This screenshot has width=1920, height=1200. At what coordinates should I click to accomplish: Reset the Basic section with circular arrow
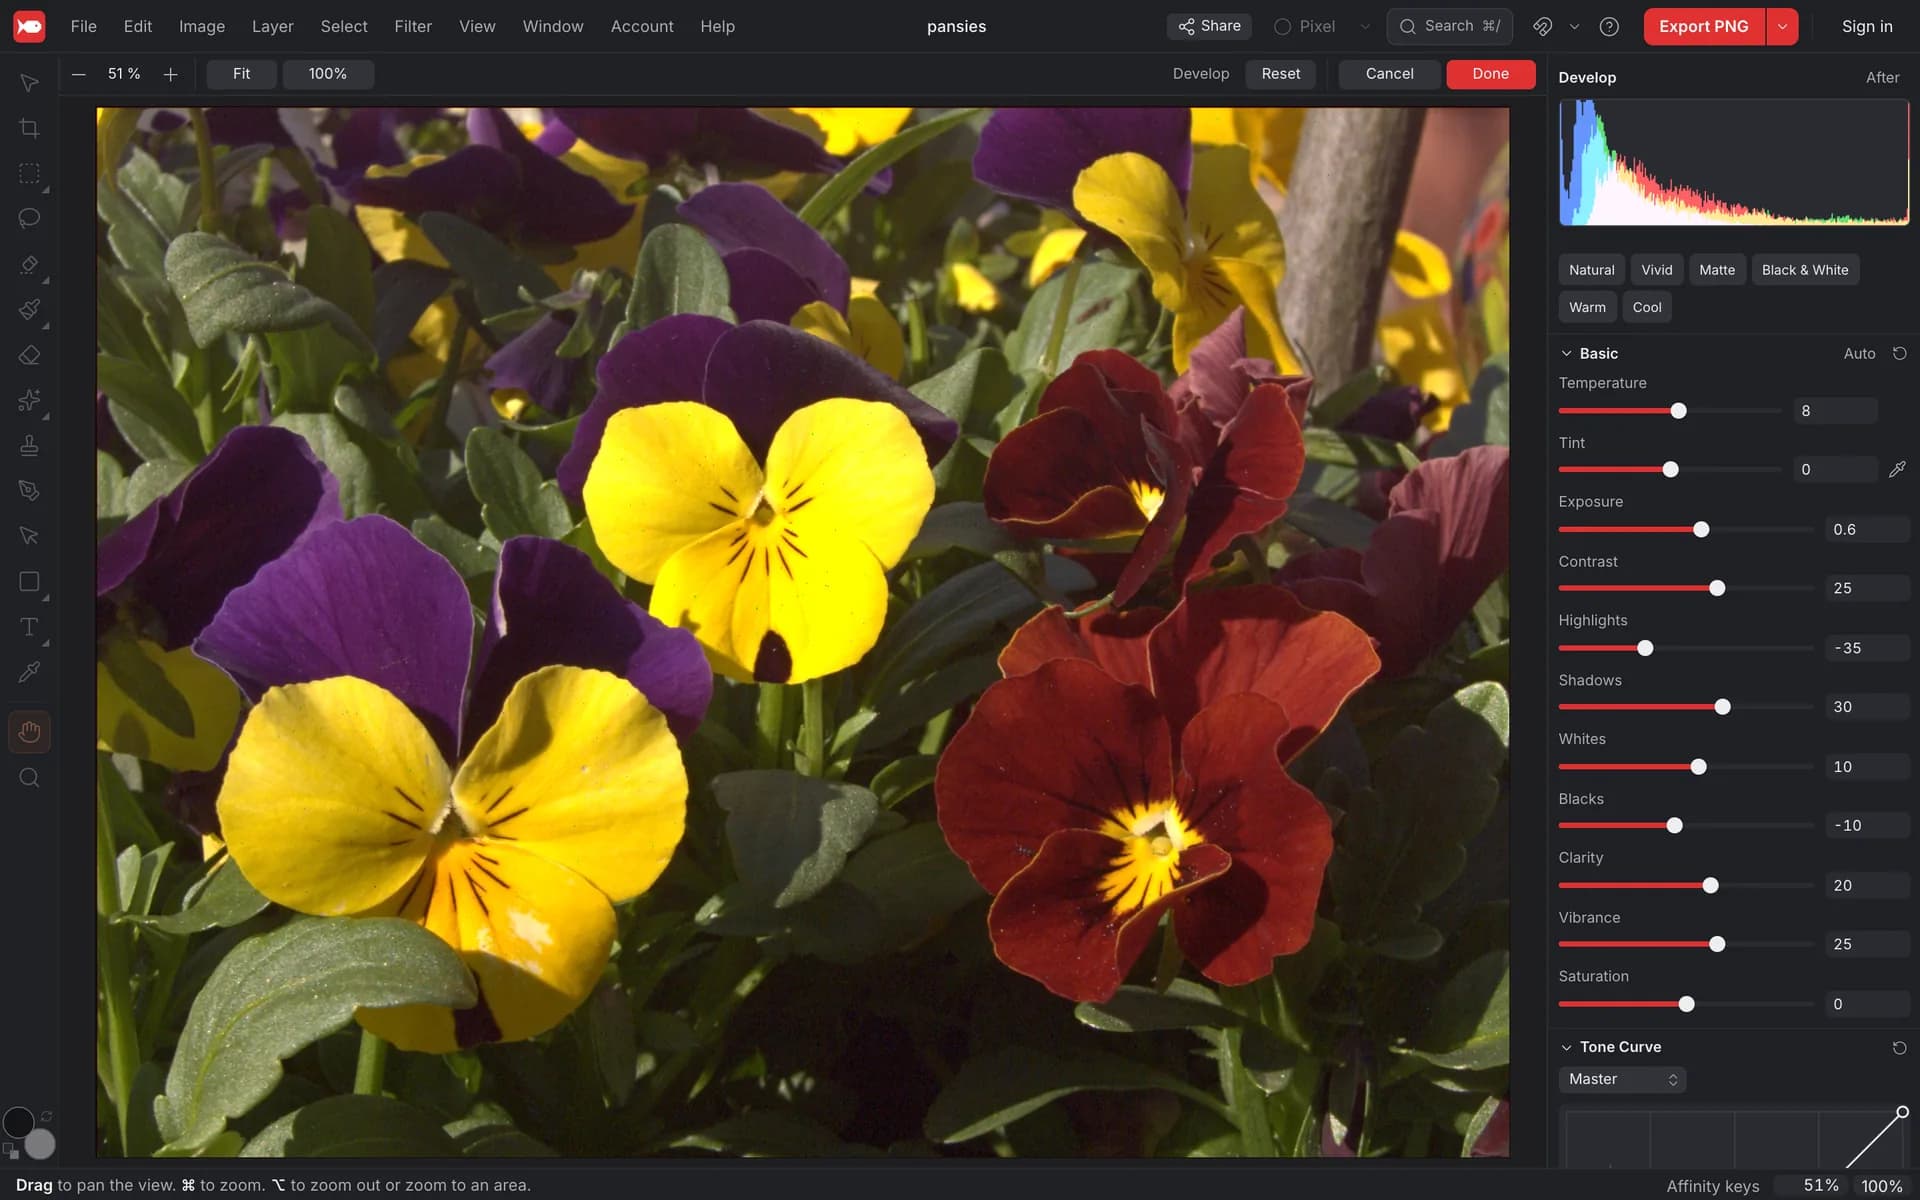[x=1900, y=353]
